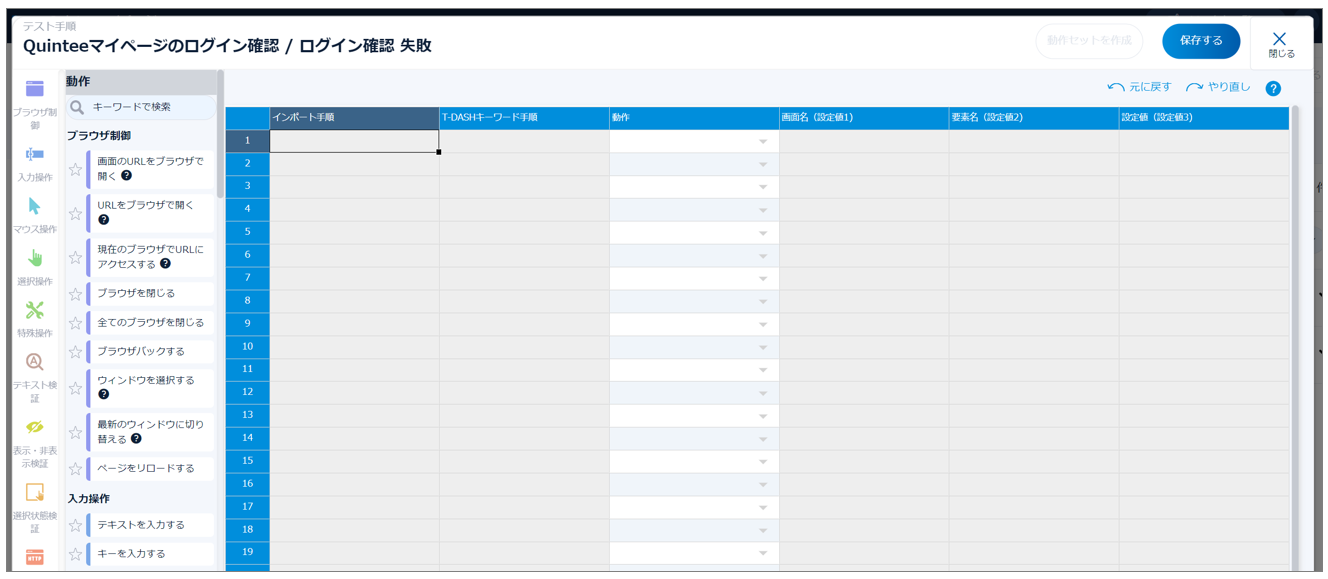This screenshot has height=579, width=1328.
Task: Star the ブラウザを閉じる action as favorite
Action: coord(75,294)
